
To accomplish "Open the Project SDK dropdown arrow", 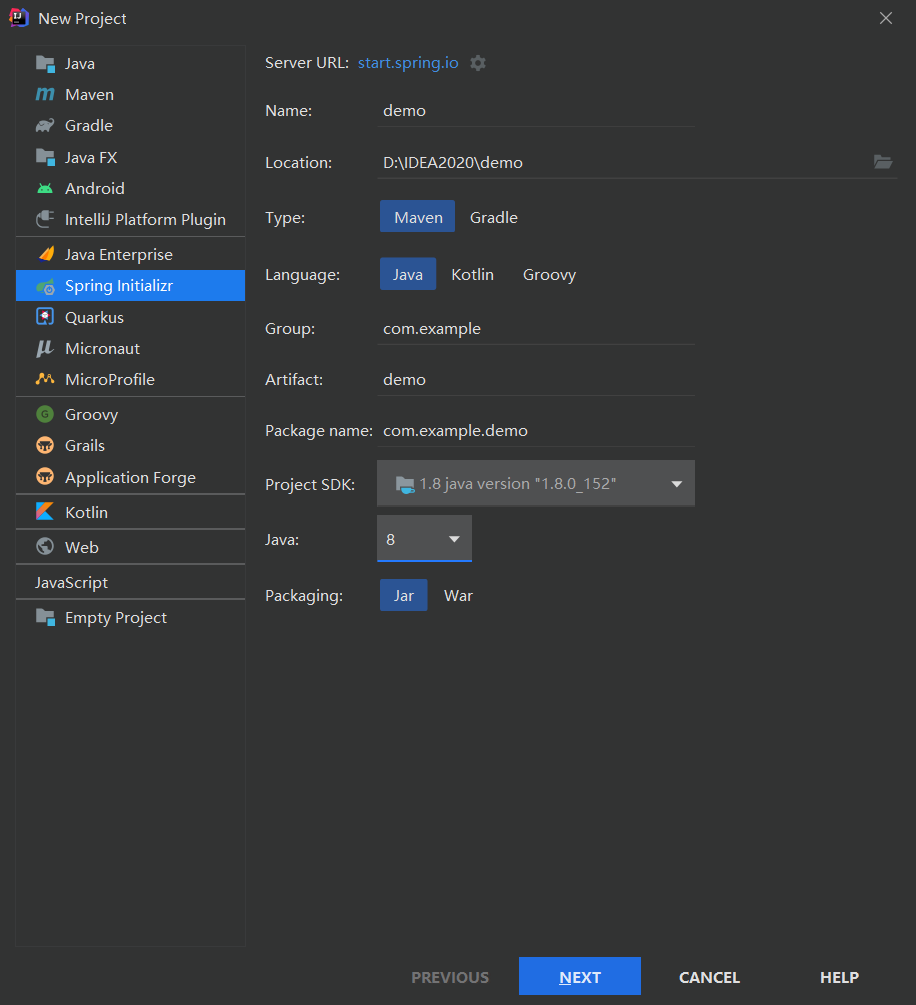I will click(x=676, y=484).
